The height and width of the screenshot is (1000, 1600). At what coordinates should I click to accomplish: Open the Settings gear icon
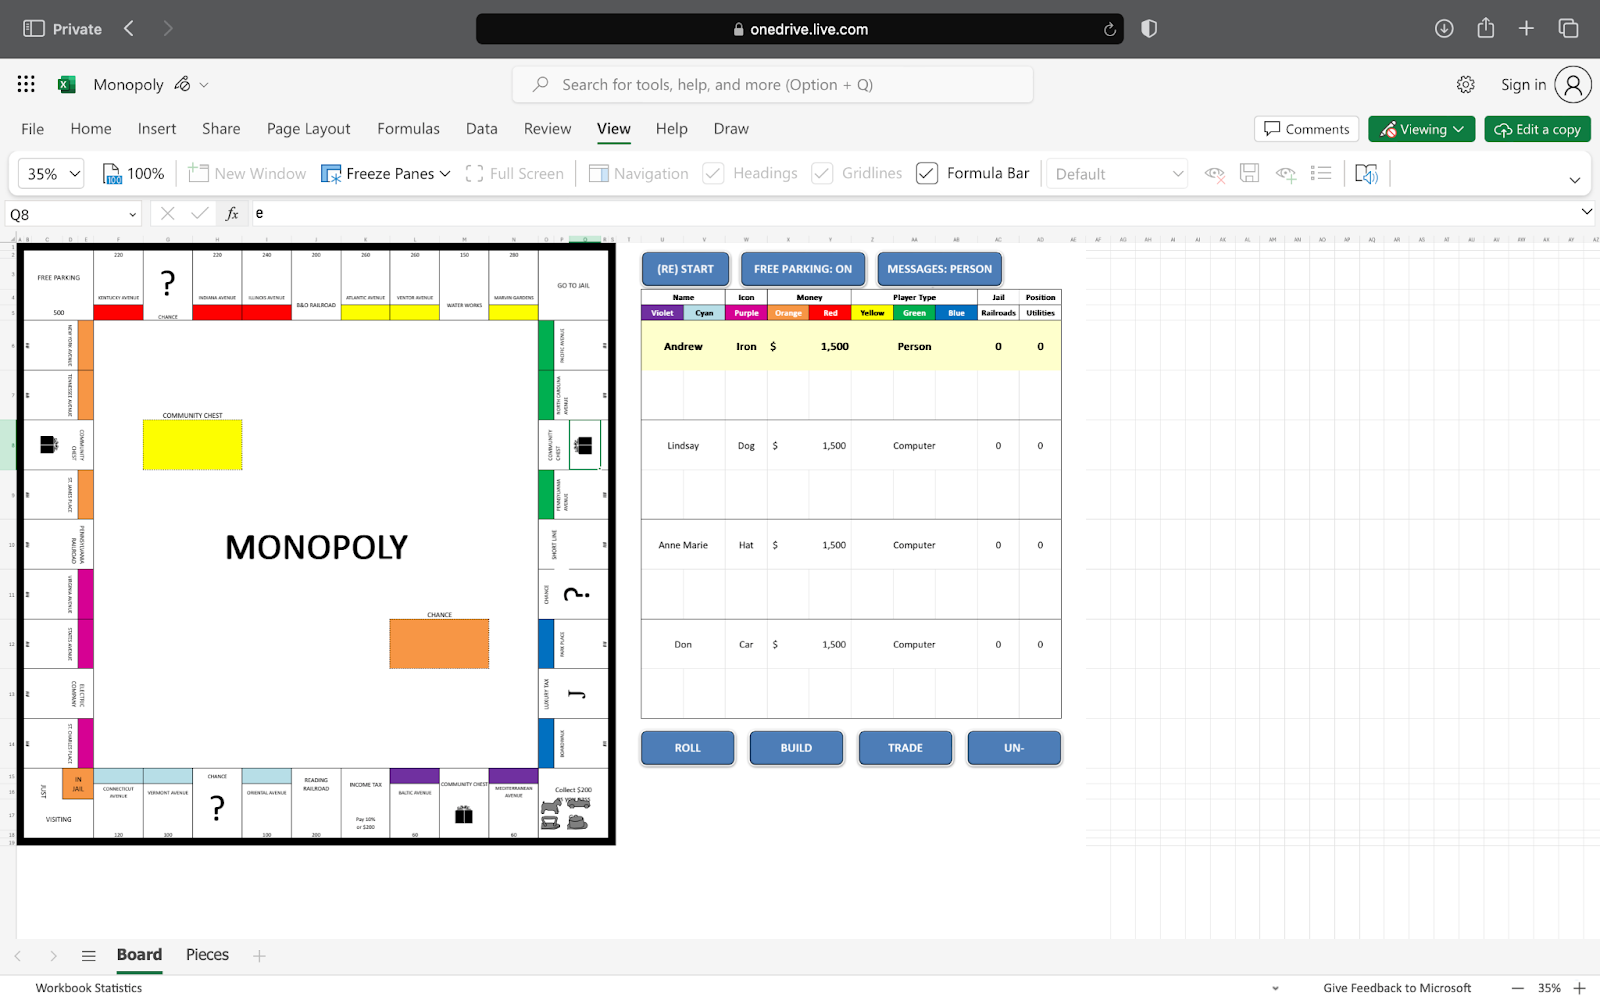coord(1465,85)
